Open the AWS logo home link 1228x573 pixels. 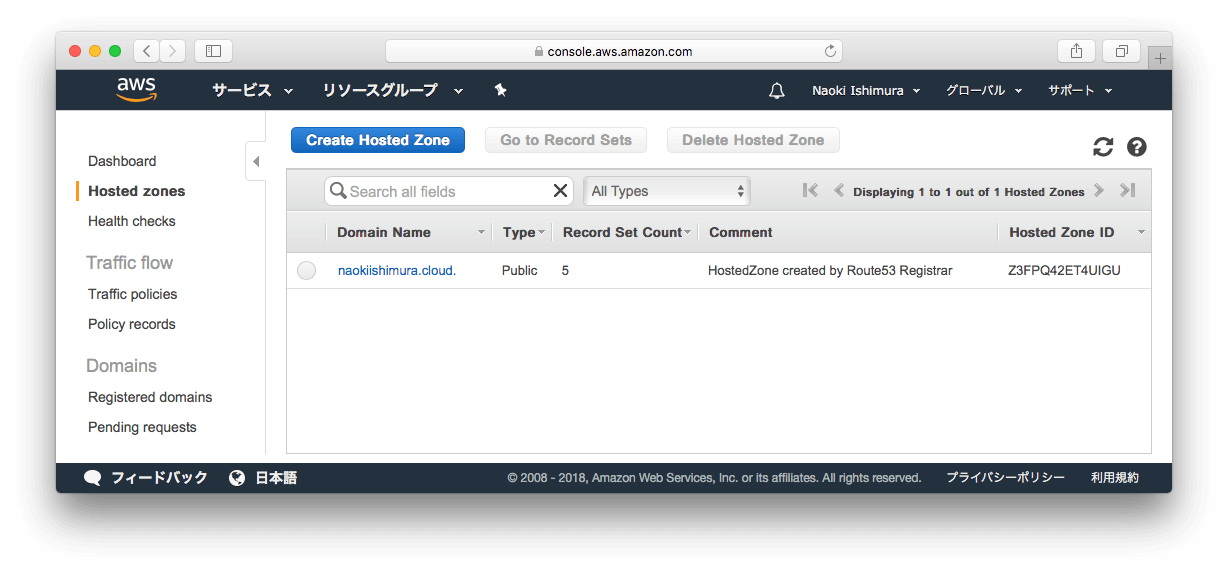tap(137, 90)
